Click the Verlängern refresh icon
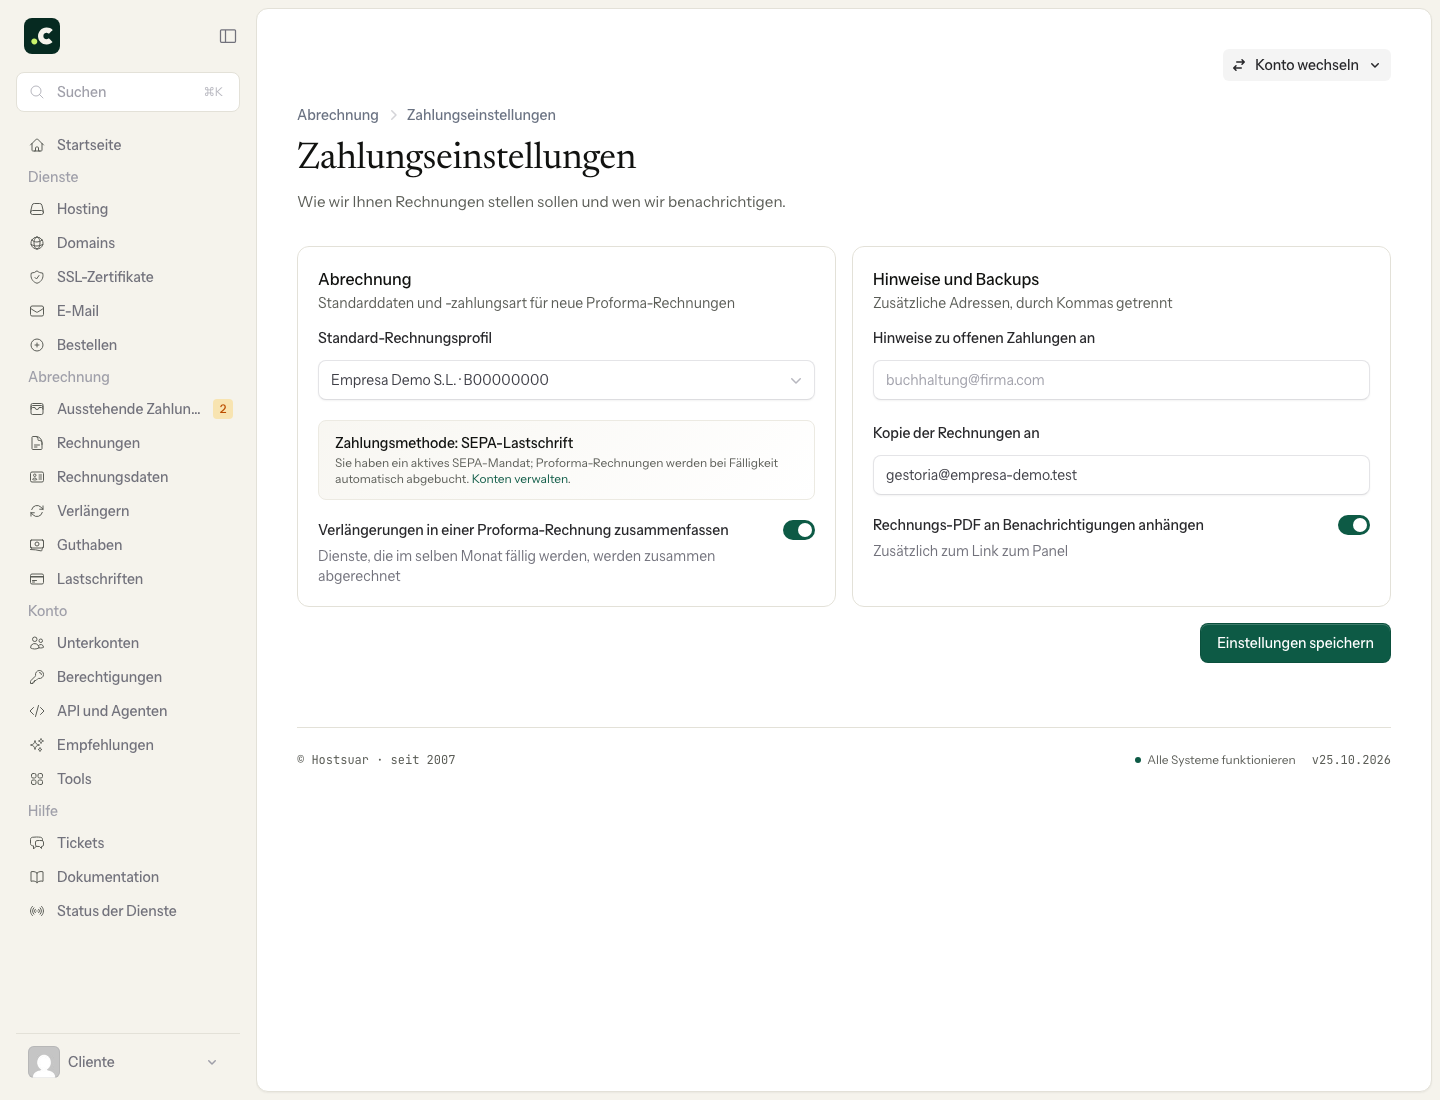 (x=37, y=511)
